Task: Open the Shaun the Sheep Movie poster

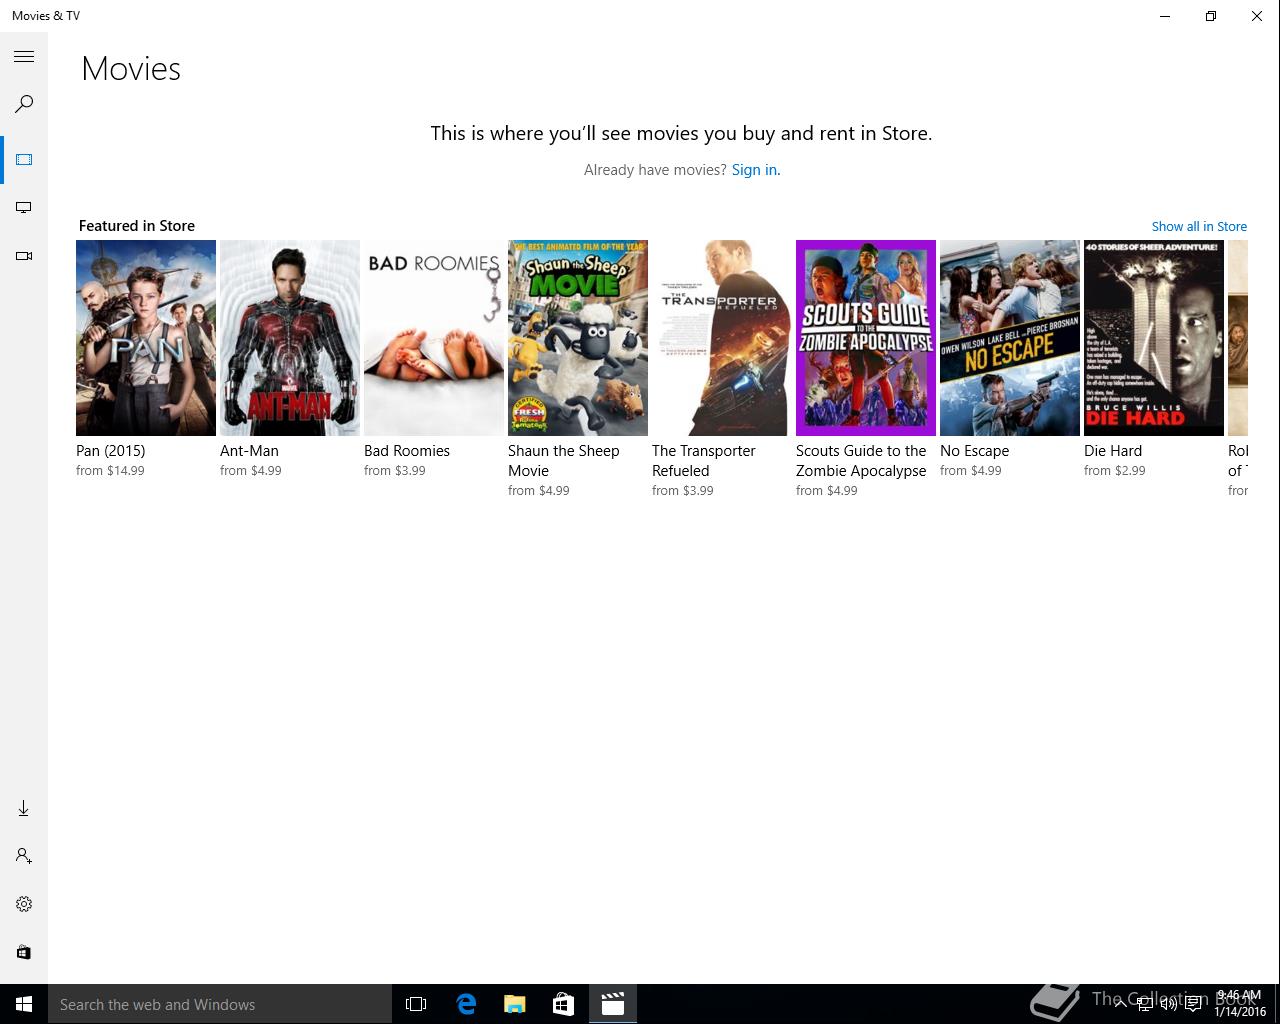Action: 578,338
